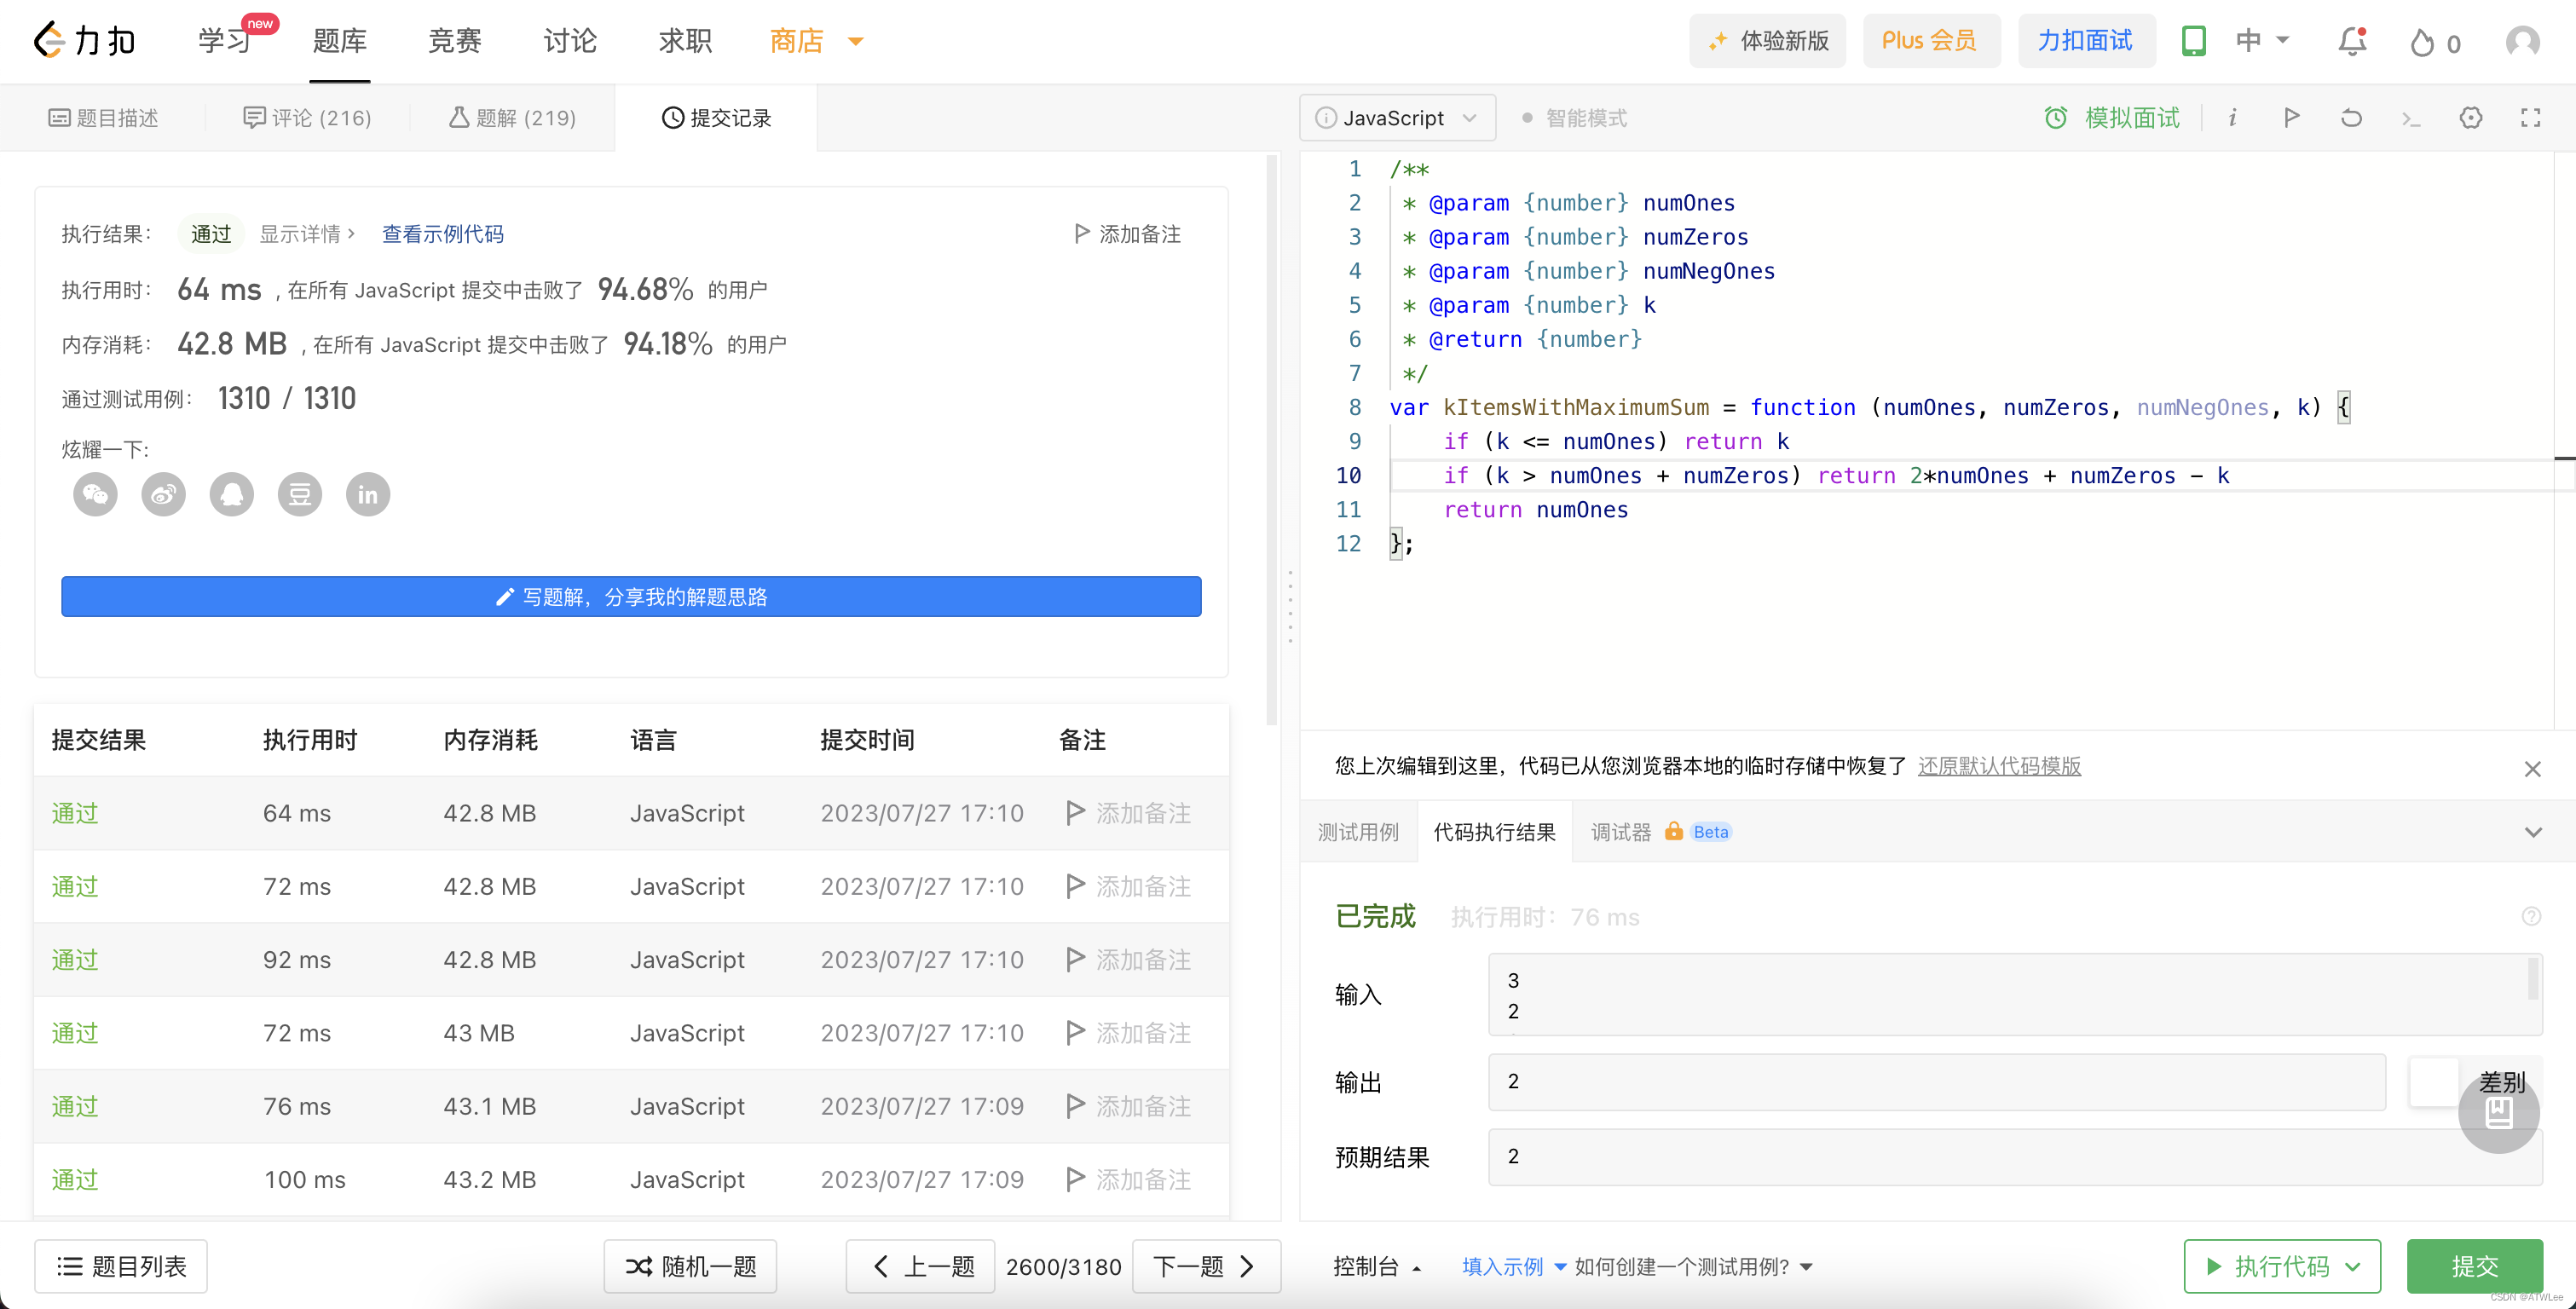Select the 提交记录 tab
The width and height of the screenshot is (2576, 1309).
click(x=716, y=118)
